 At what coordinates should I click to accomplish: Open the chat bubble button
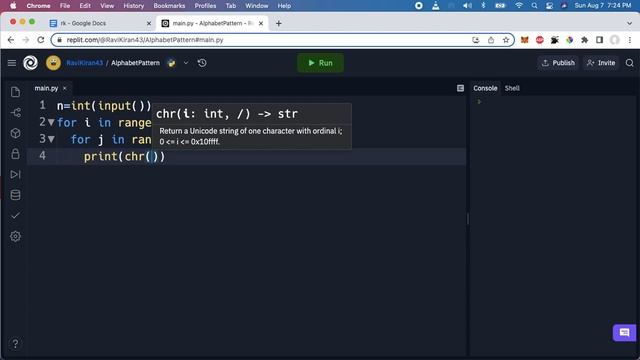(x=624, y=333)
